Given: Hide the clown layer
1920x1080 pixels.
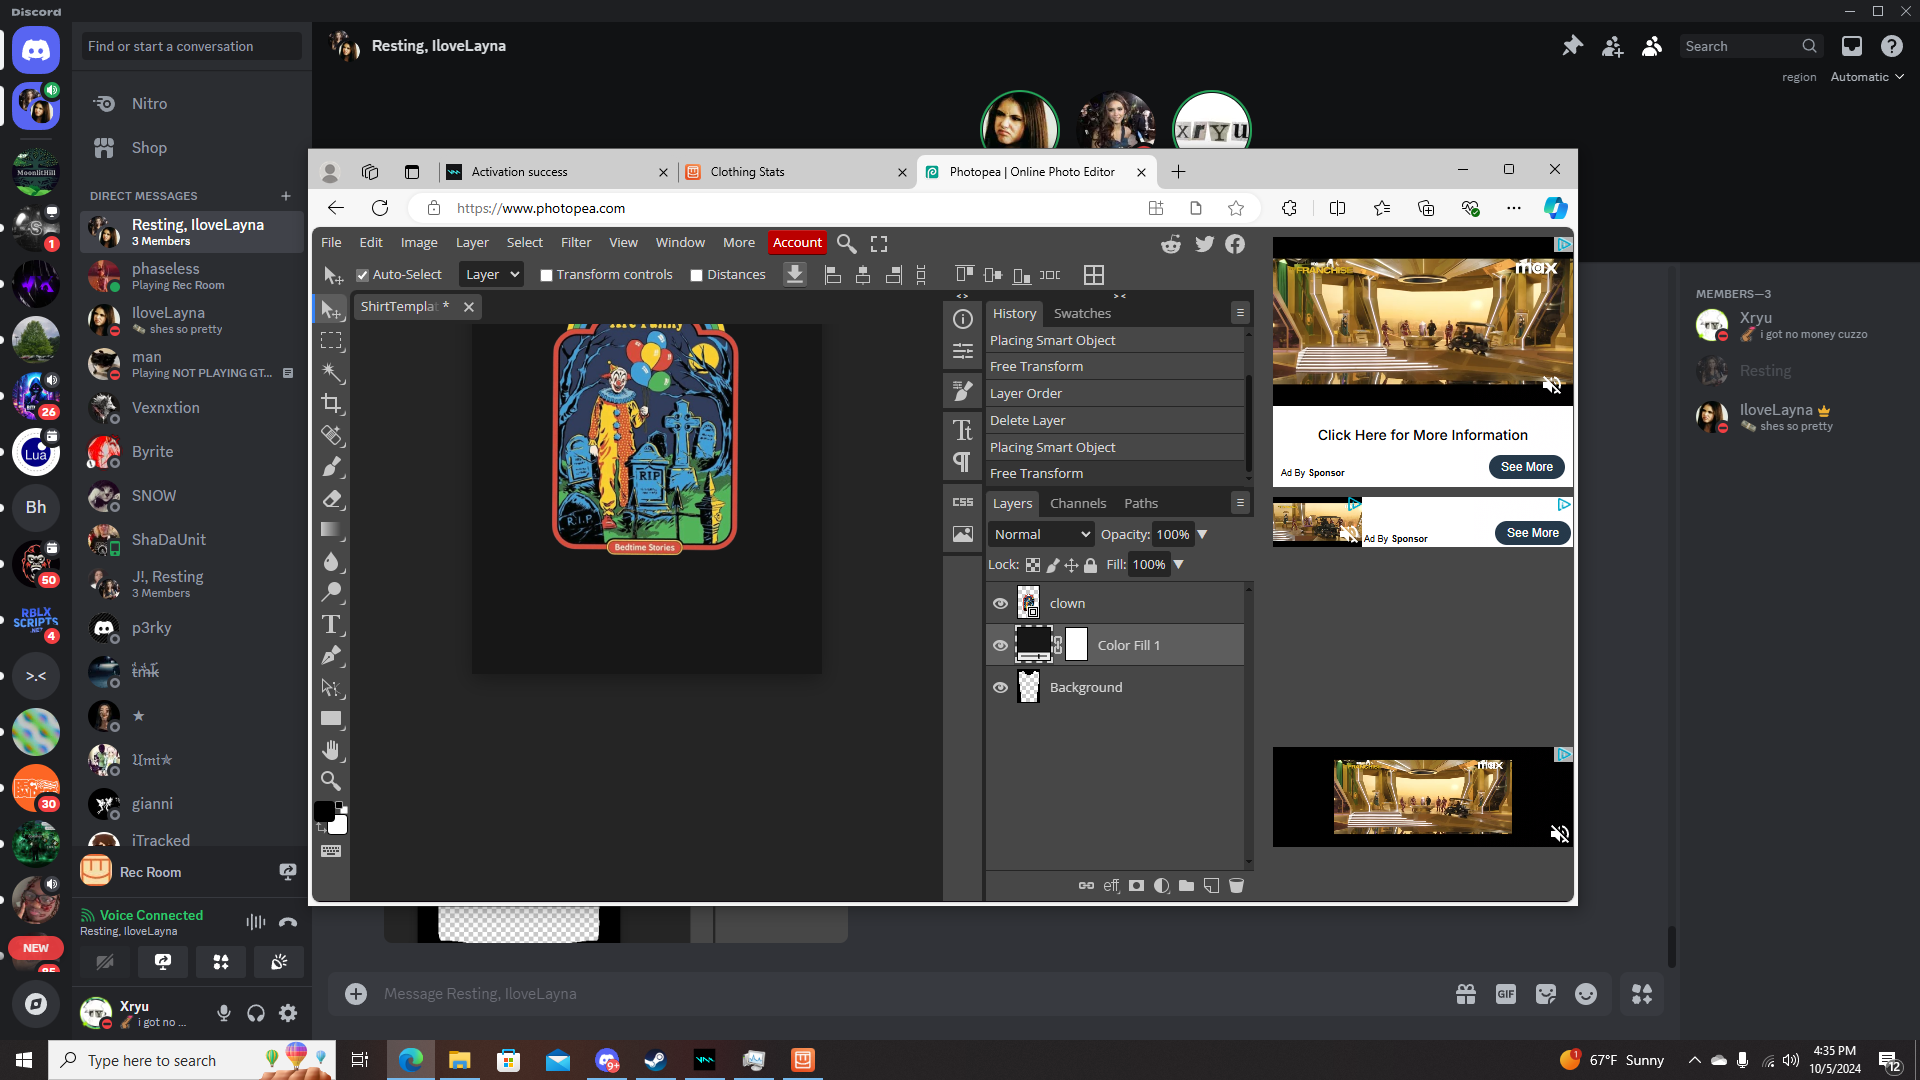Looking at the screenshot, I should [x=1000, y=603].
